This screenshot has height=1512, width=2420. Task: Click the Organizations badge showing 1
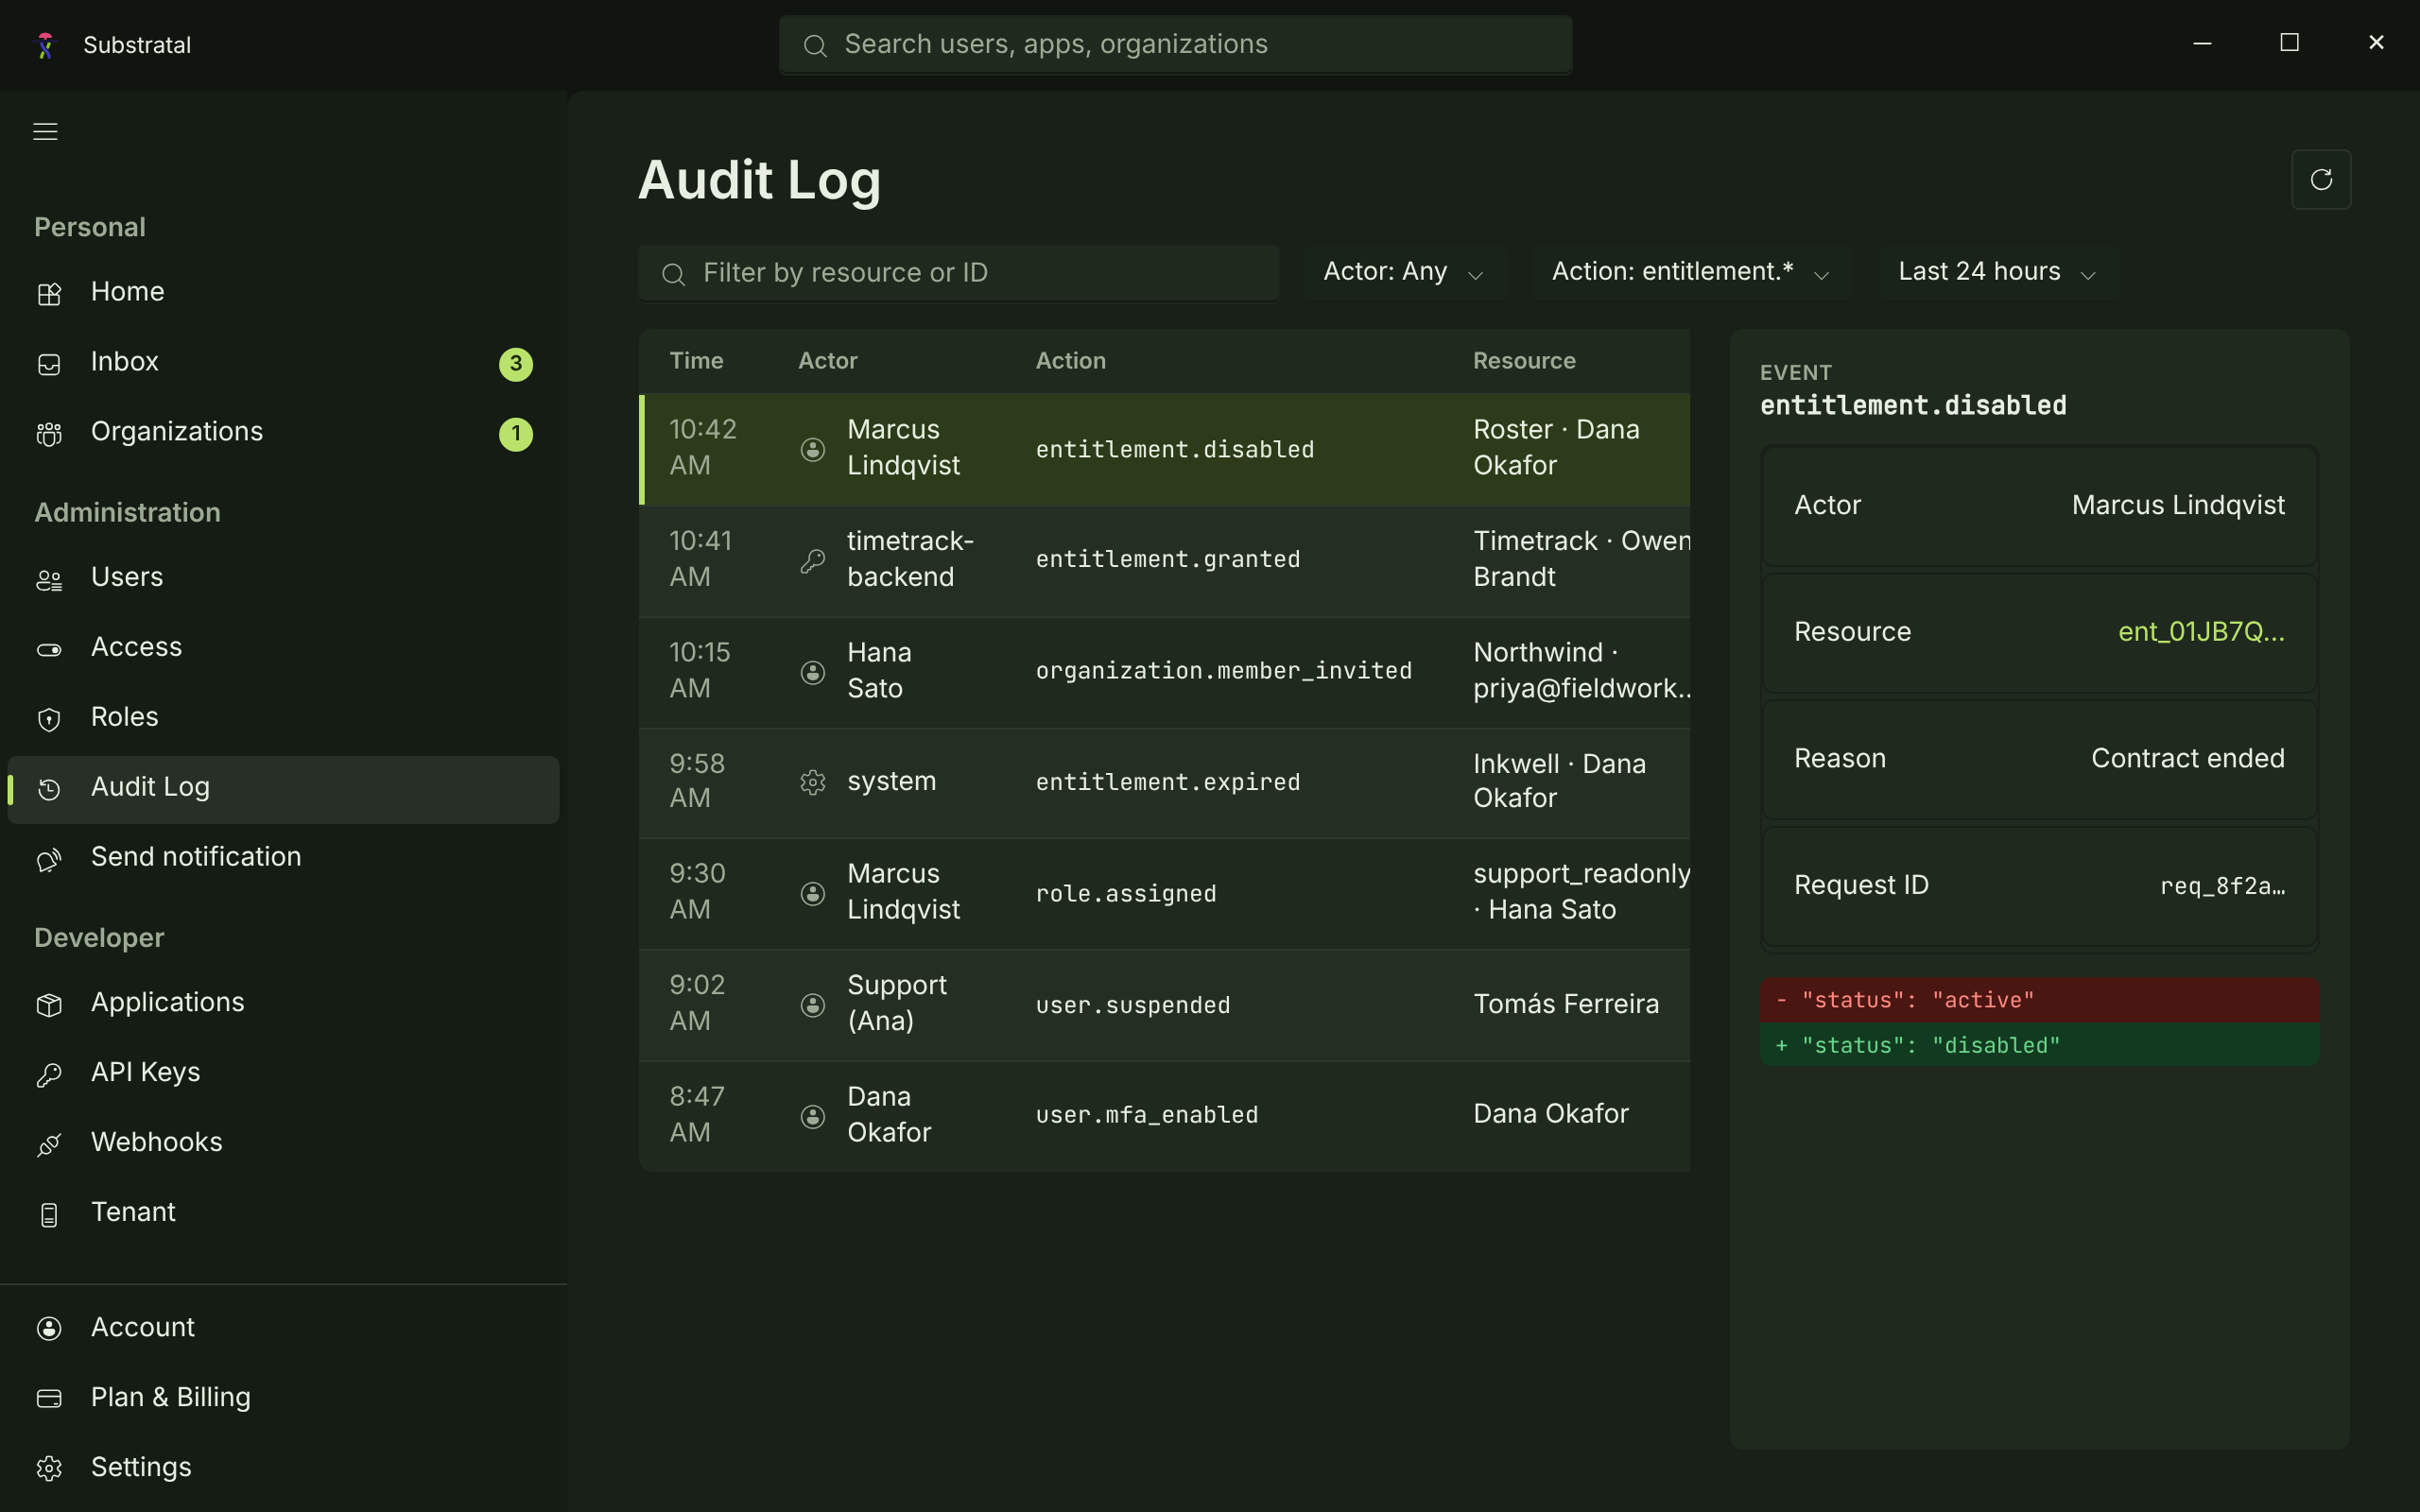tap(516, 434)
